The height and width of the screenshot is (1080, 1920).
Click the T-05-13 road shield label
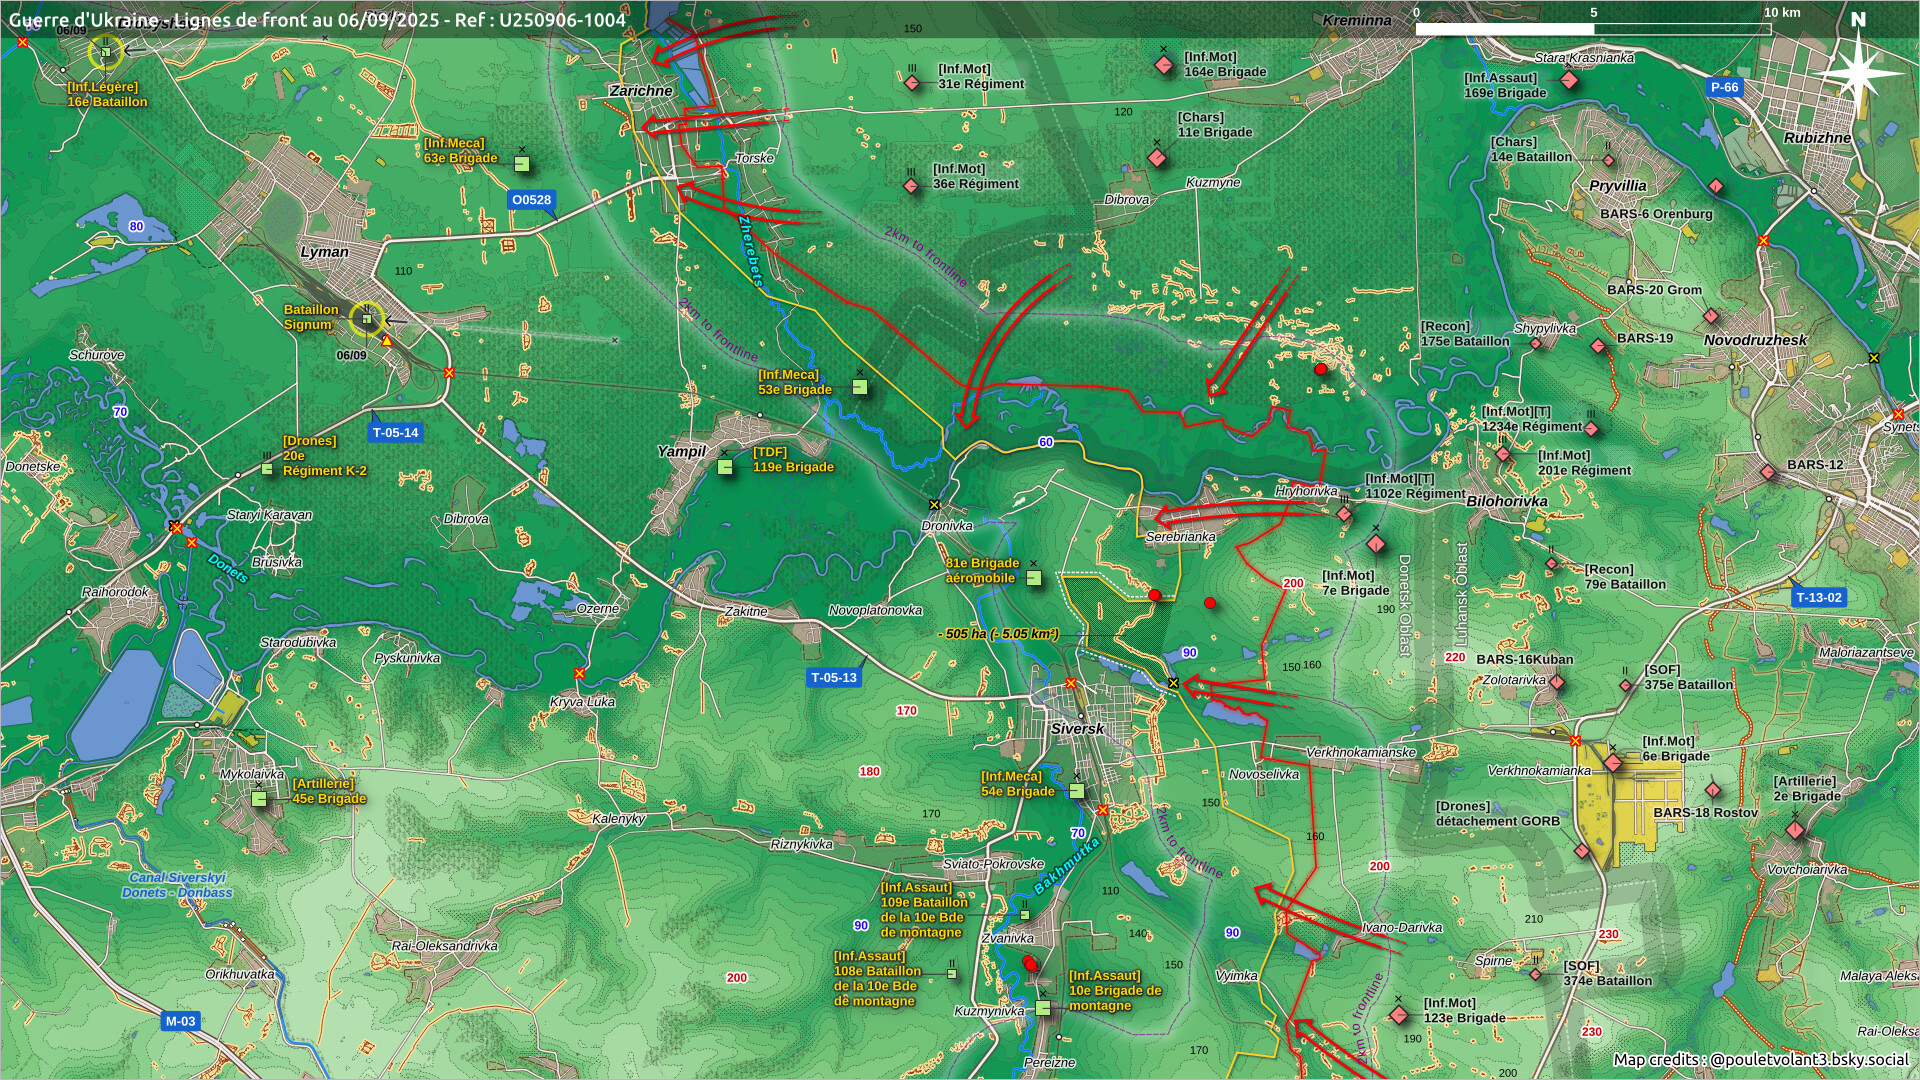pos(833,677)
